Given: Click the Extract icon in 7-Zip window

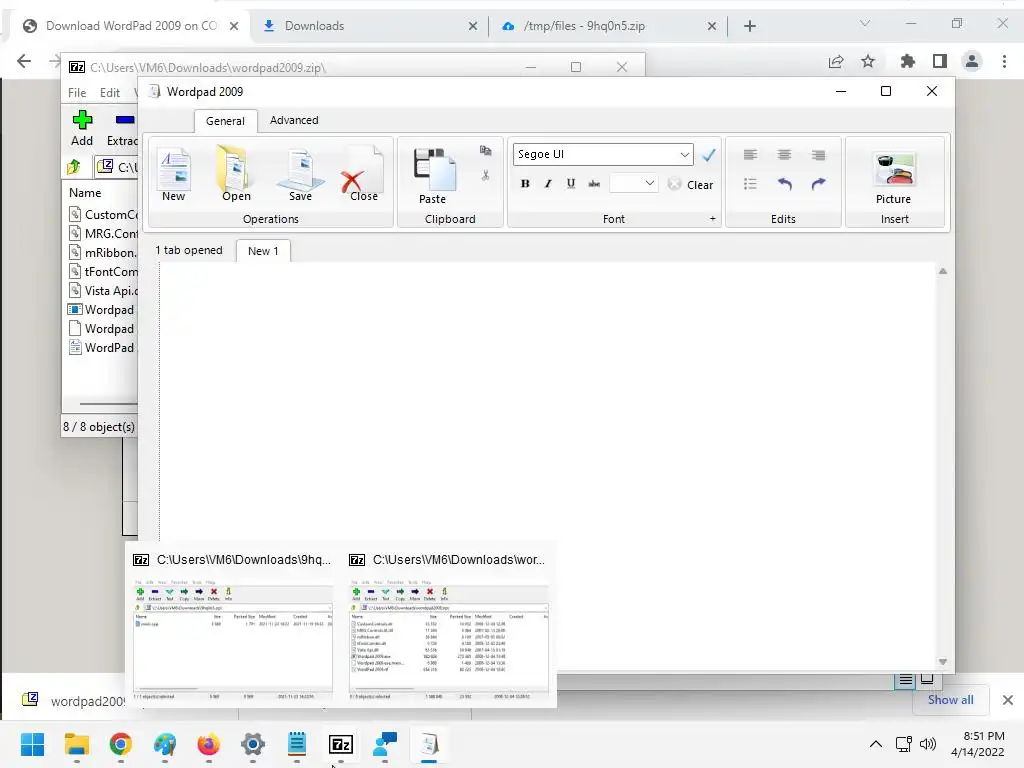Looking at the screenshot, I should click(x=123, y=129).
